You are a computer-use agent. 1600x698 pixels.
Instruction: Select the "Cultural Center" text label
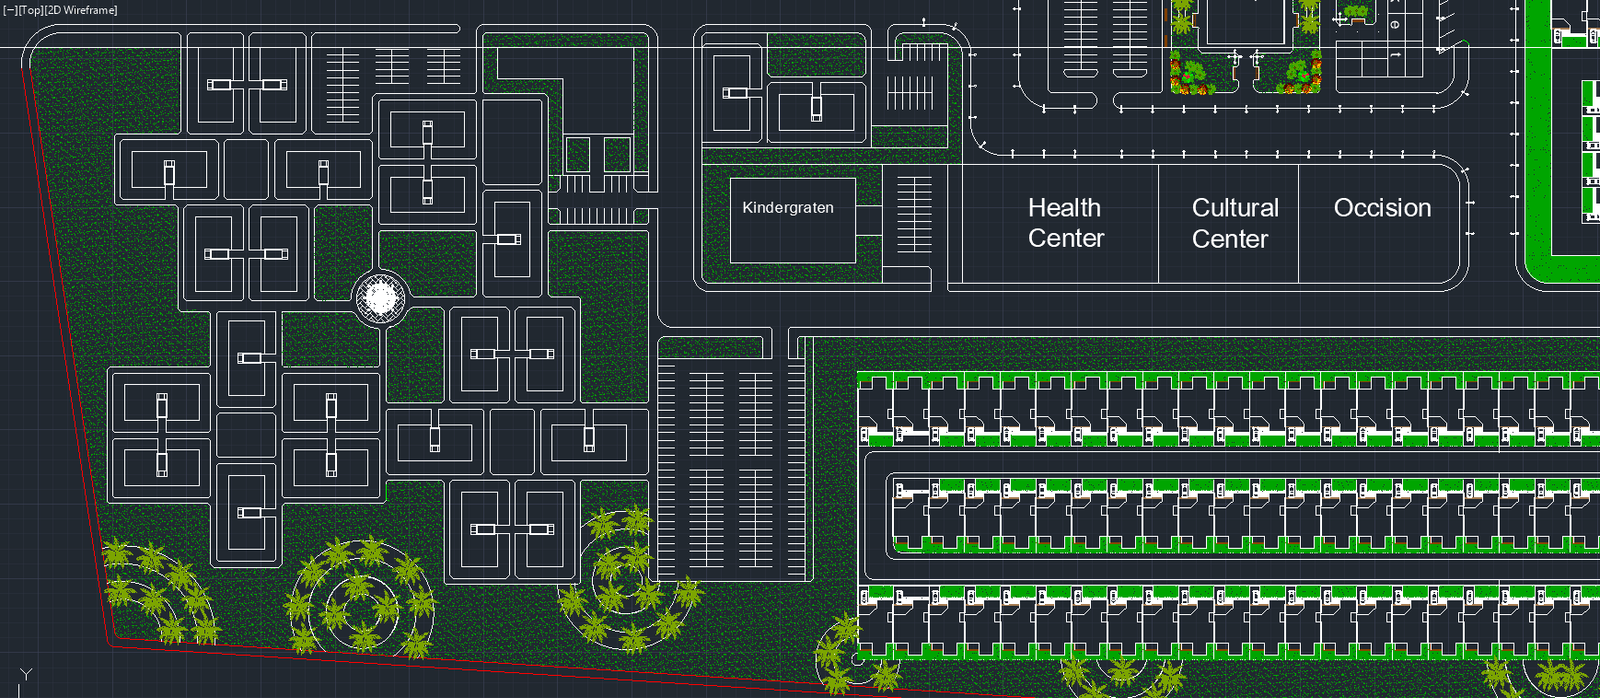(1235, 223)
